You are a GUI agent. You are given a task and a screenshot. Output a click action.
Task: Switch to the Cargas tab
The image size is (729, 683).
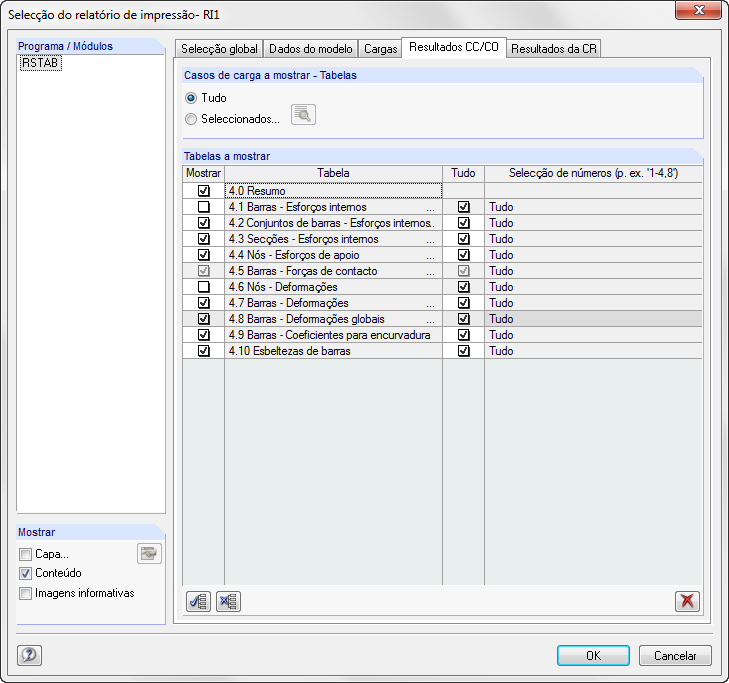pos(380,49)
